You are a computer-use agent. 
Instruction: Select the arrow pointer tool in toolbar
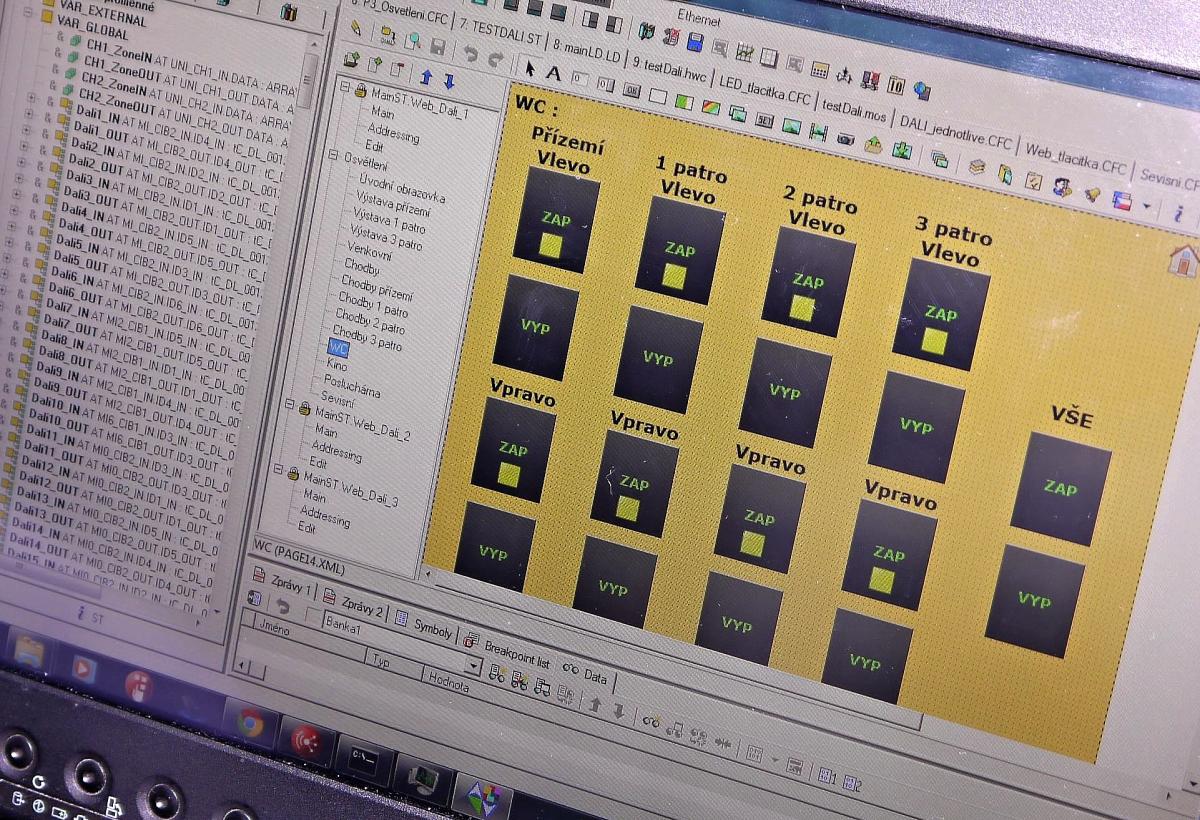[530, 69]
